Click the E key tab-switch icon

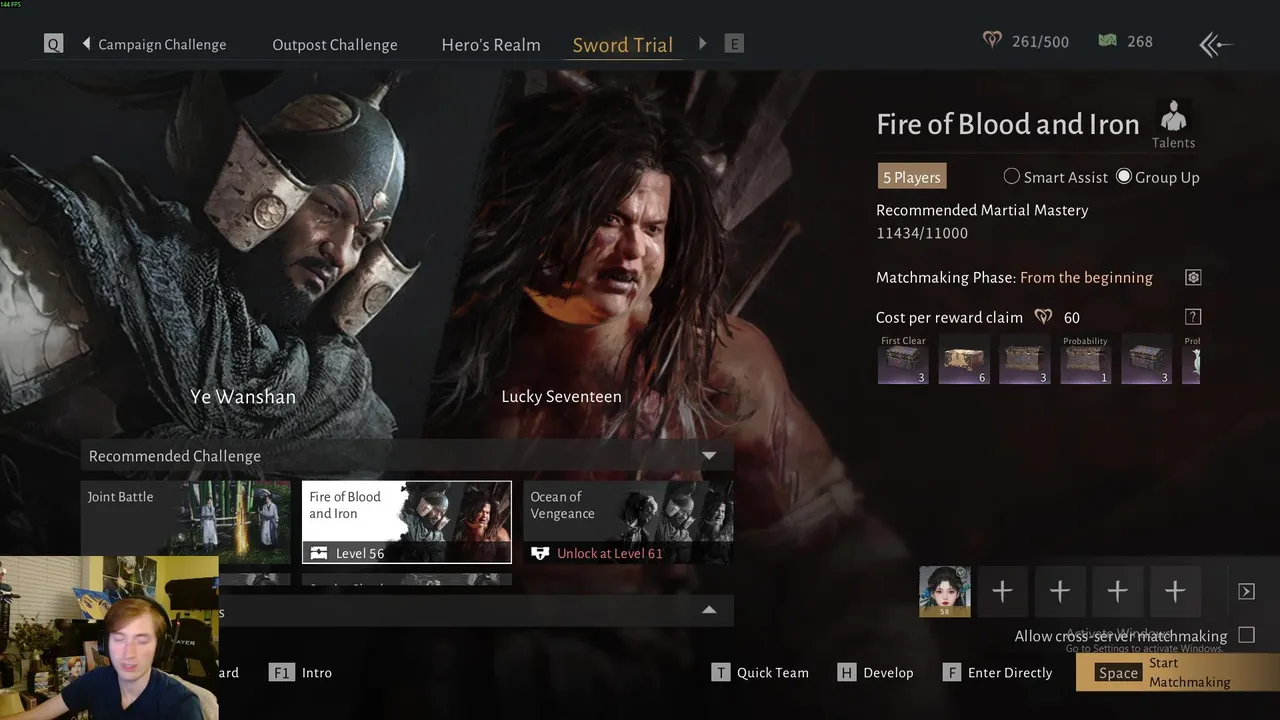[735, 44]
